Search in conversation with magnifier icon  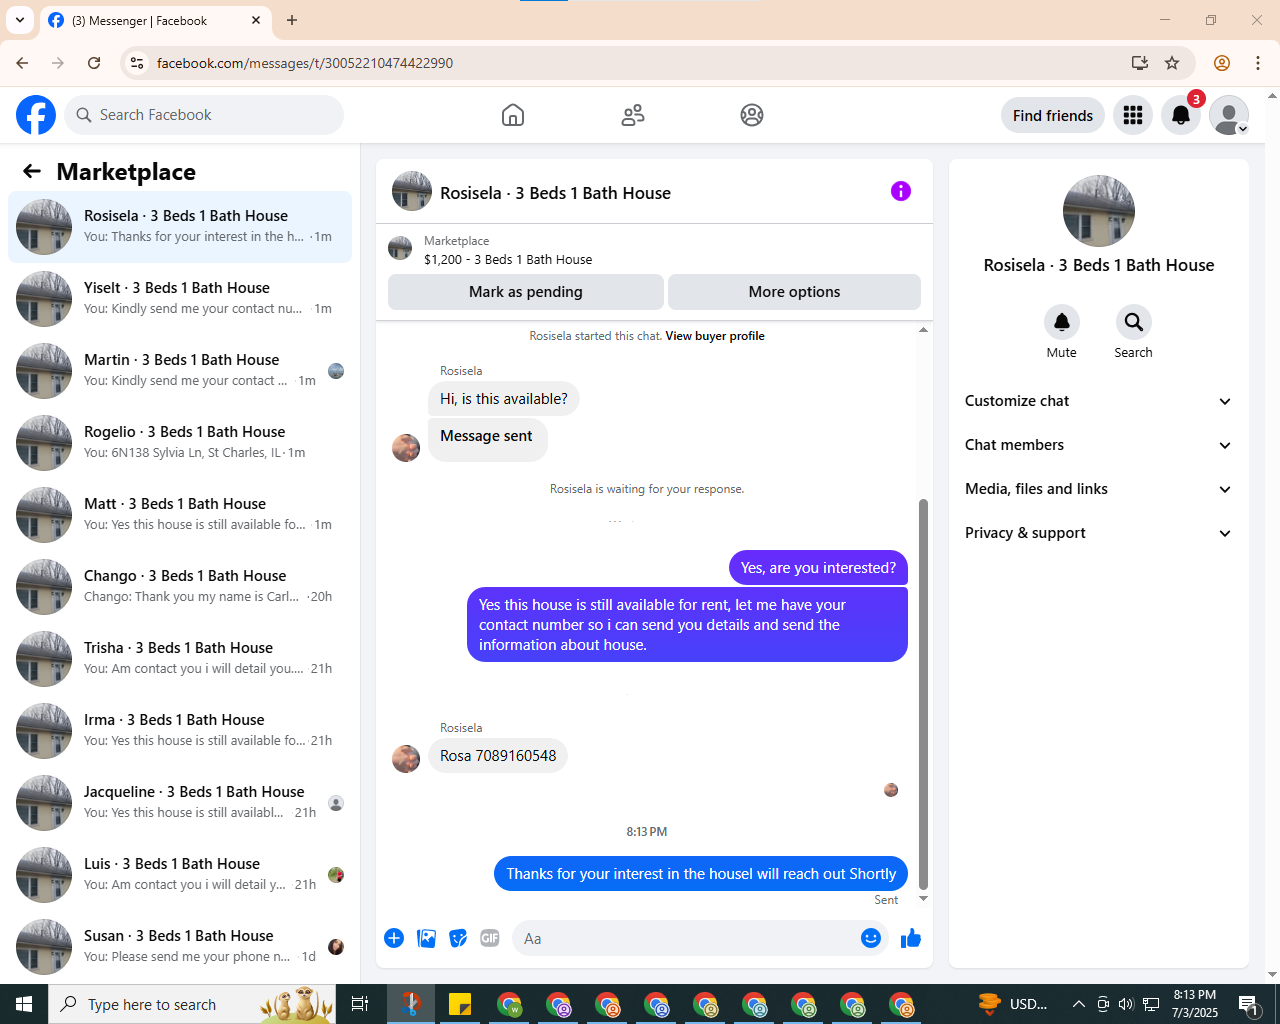[x=1134, y=322]
